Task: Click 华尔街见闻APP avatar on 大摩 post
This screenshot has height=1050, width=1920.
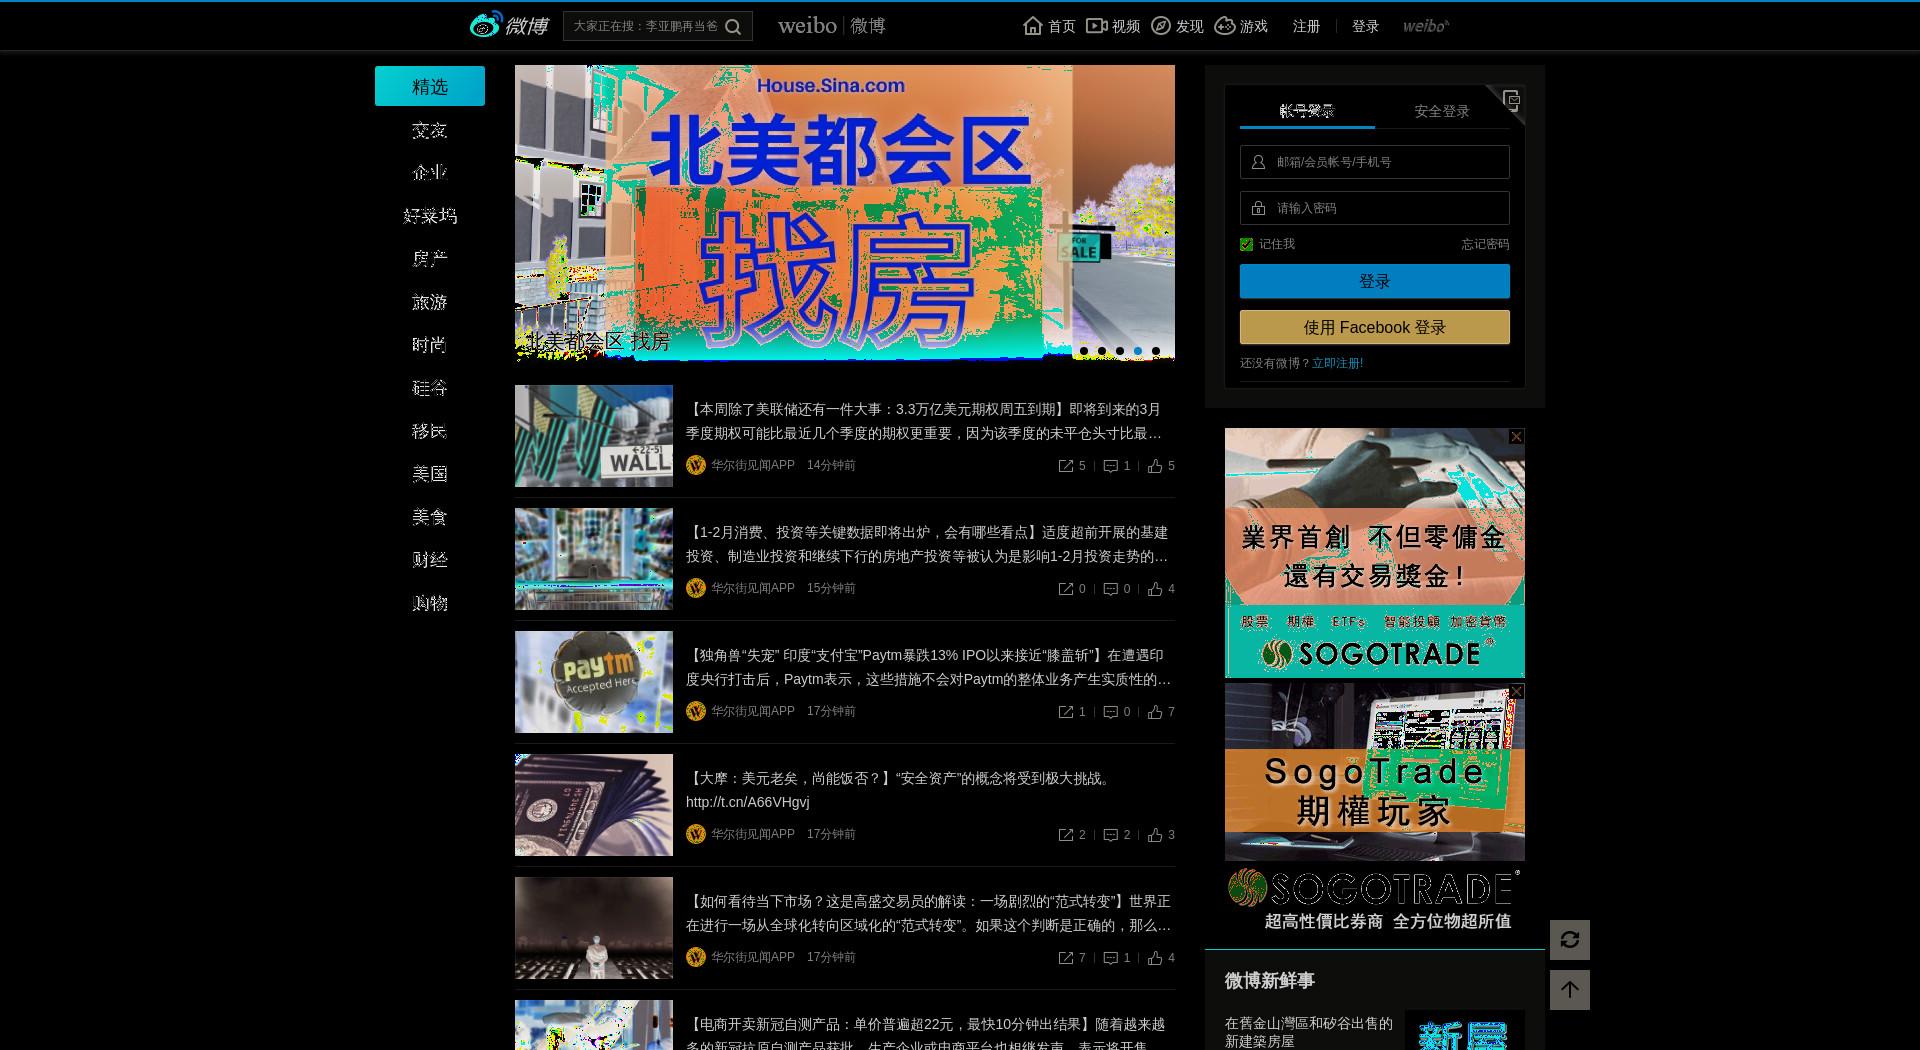Action: click(696, 834)
